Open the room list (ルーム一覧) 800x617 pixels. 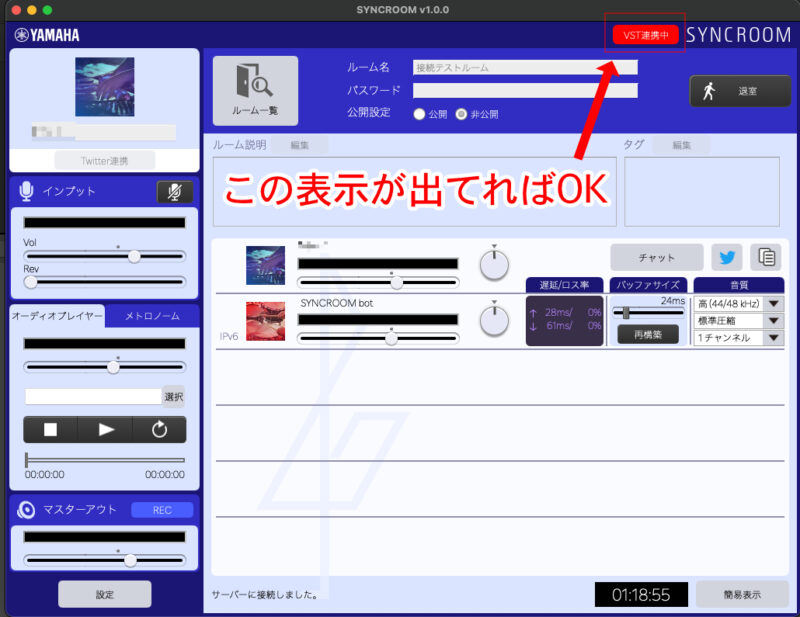255,91
